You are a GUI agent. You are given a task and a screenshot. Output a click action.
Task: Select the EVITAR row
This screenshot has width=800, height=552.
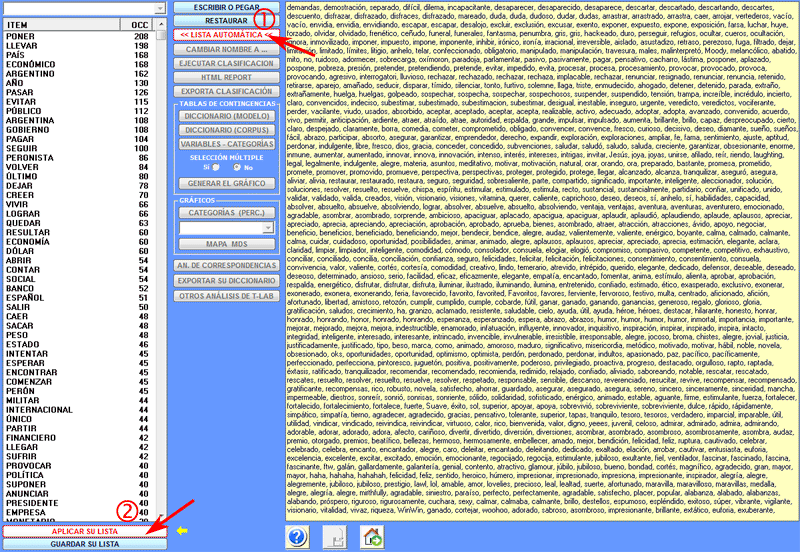click(x=79, y=102)
